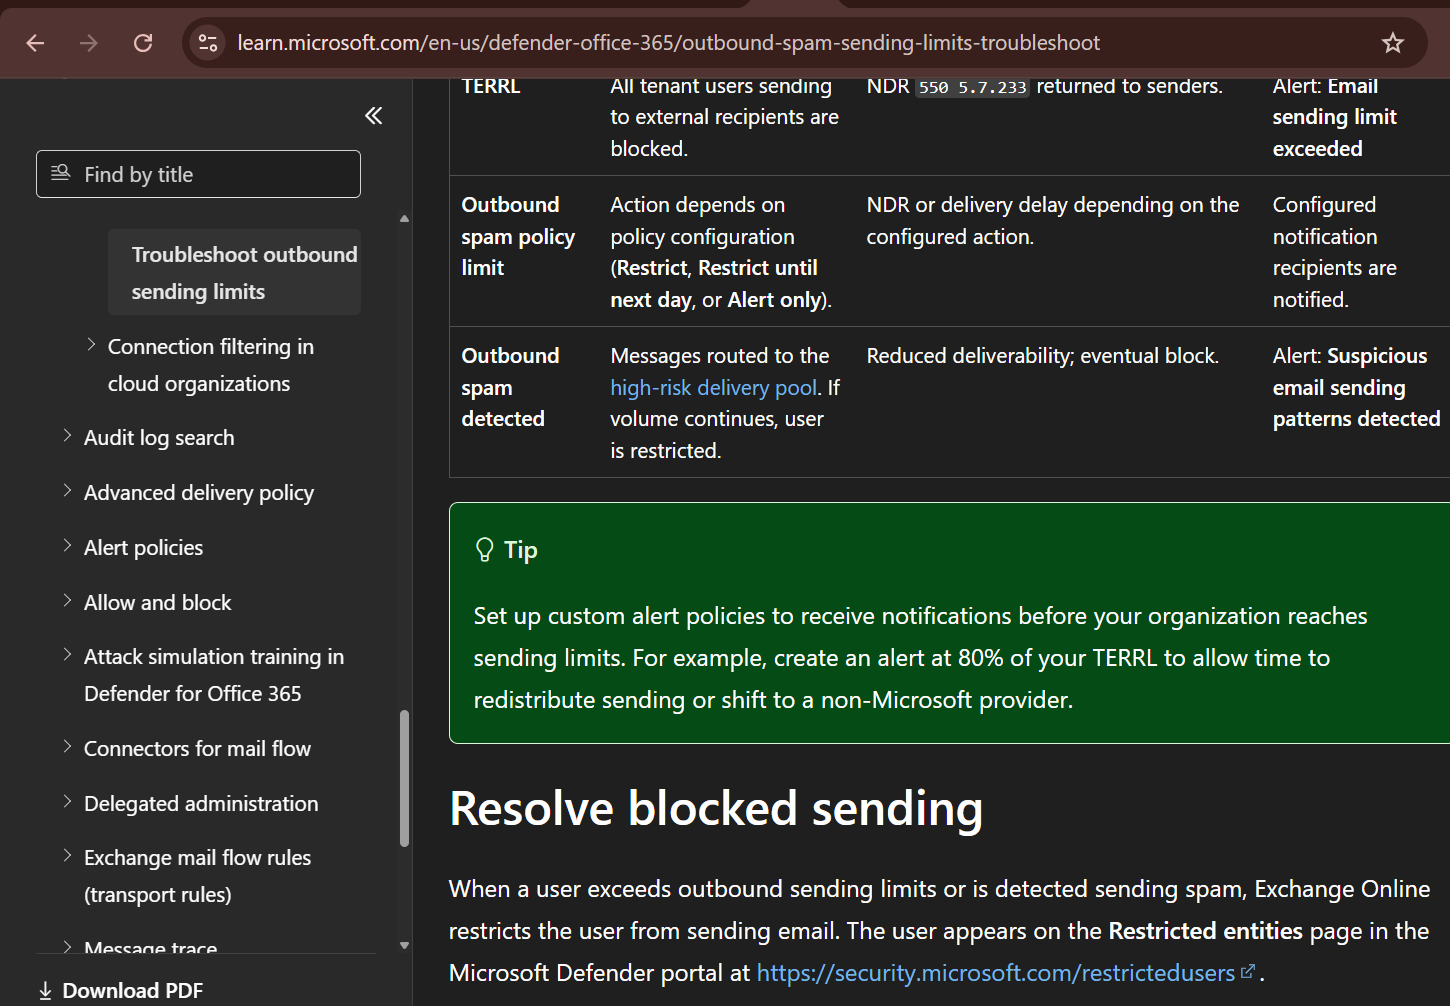Click the NDR code 550 5.7.233
Viewport: 1450px width, 1006px height.
(972, 87)
